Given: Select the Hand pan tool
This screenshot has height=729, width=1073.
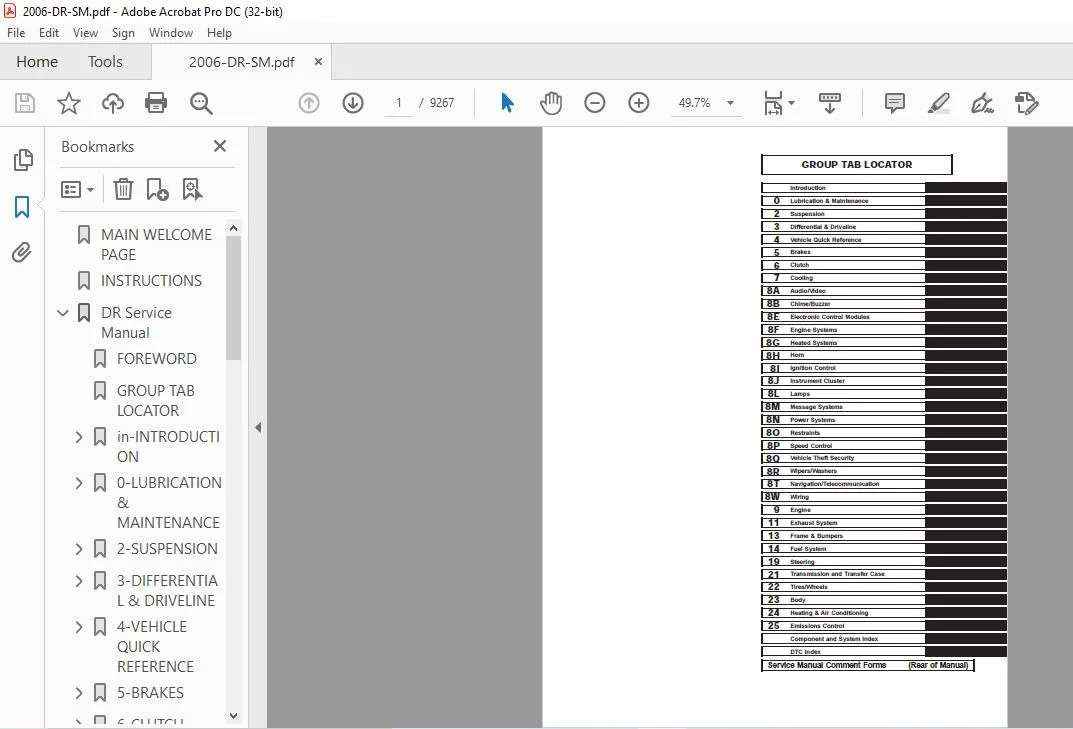Looking at the screenshot, I should 551,103.
